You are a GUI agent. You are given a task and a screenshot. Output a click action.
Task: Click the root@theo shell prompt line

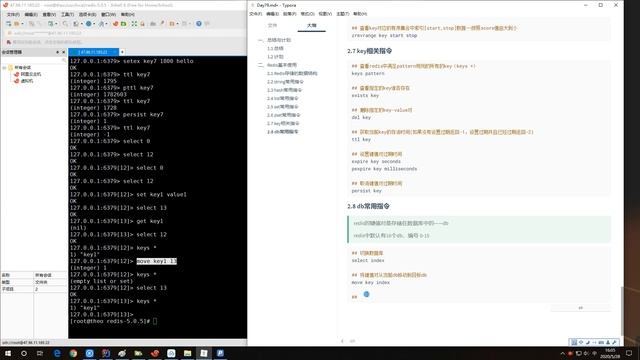point(114,321)
